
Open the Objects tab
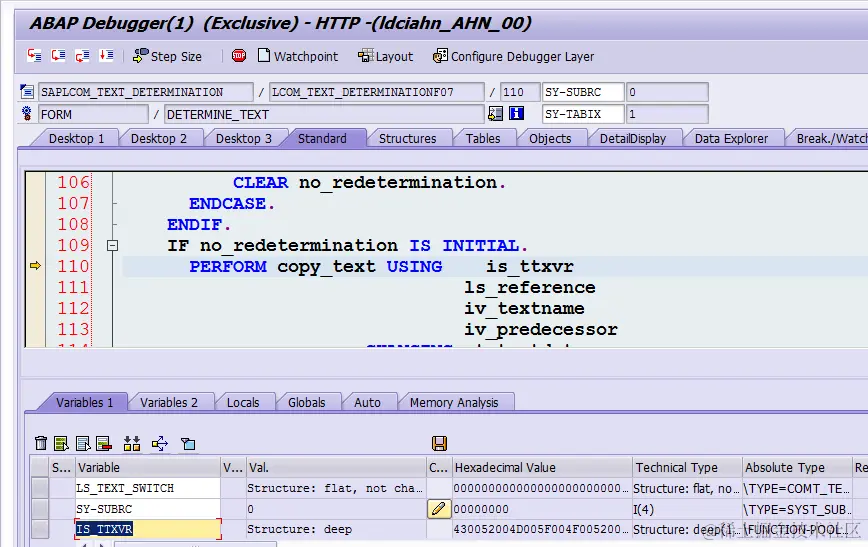coord(550,138)
